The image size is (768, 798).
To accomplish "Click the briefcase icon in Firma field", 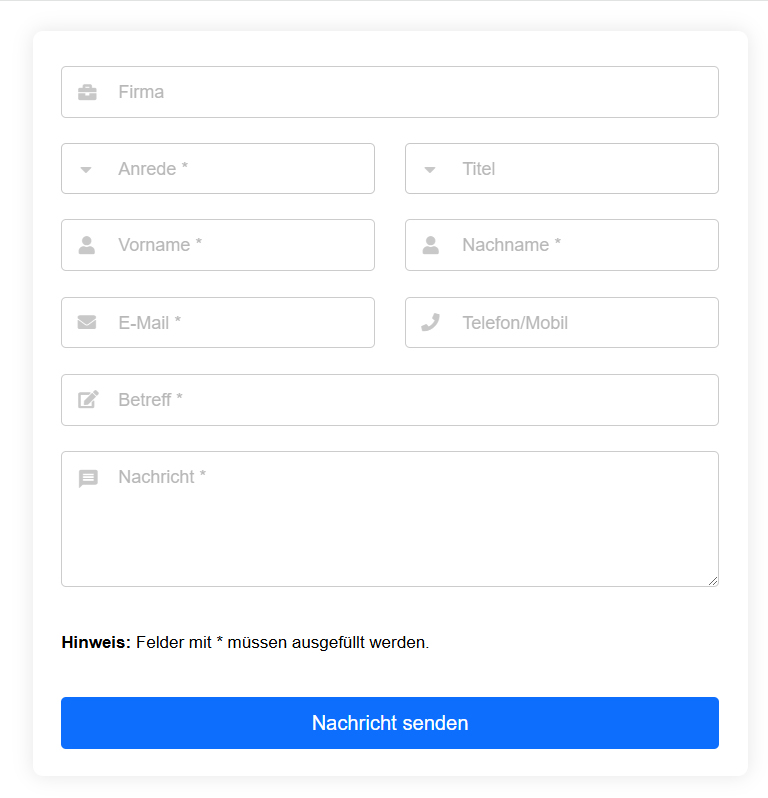I will (x=87, y=92).
